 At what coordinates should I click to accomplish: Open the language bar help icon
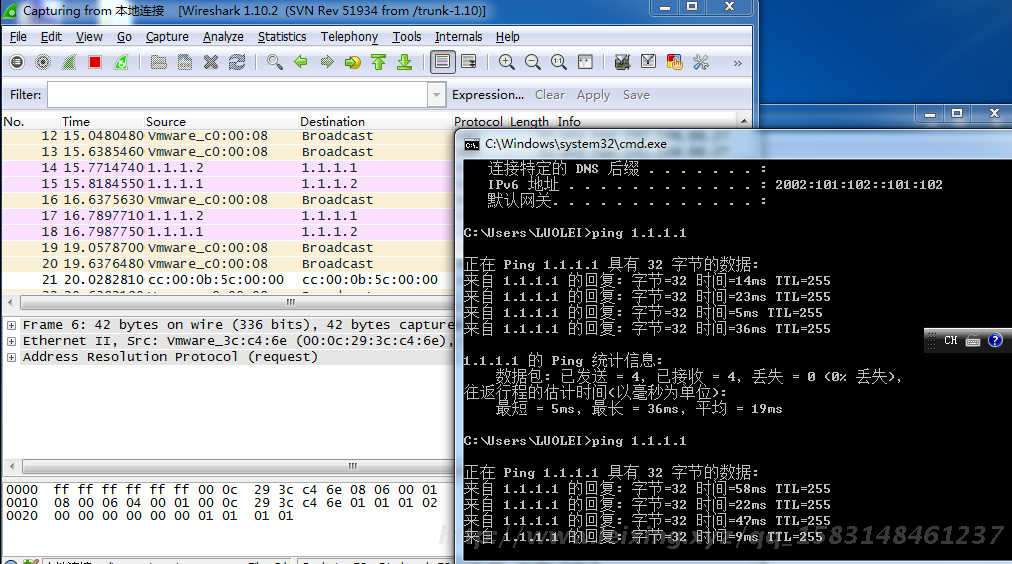click(995, 340)
